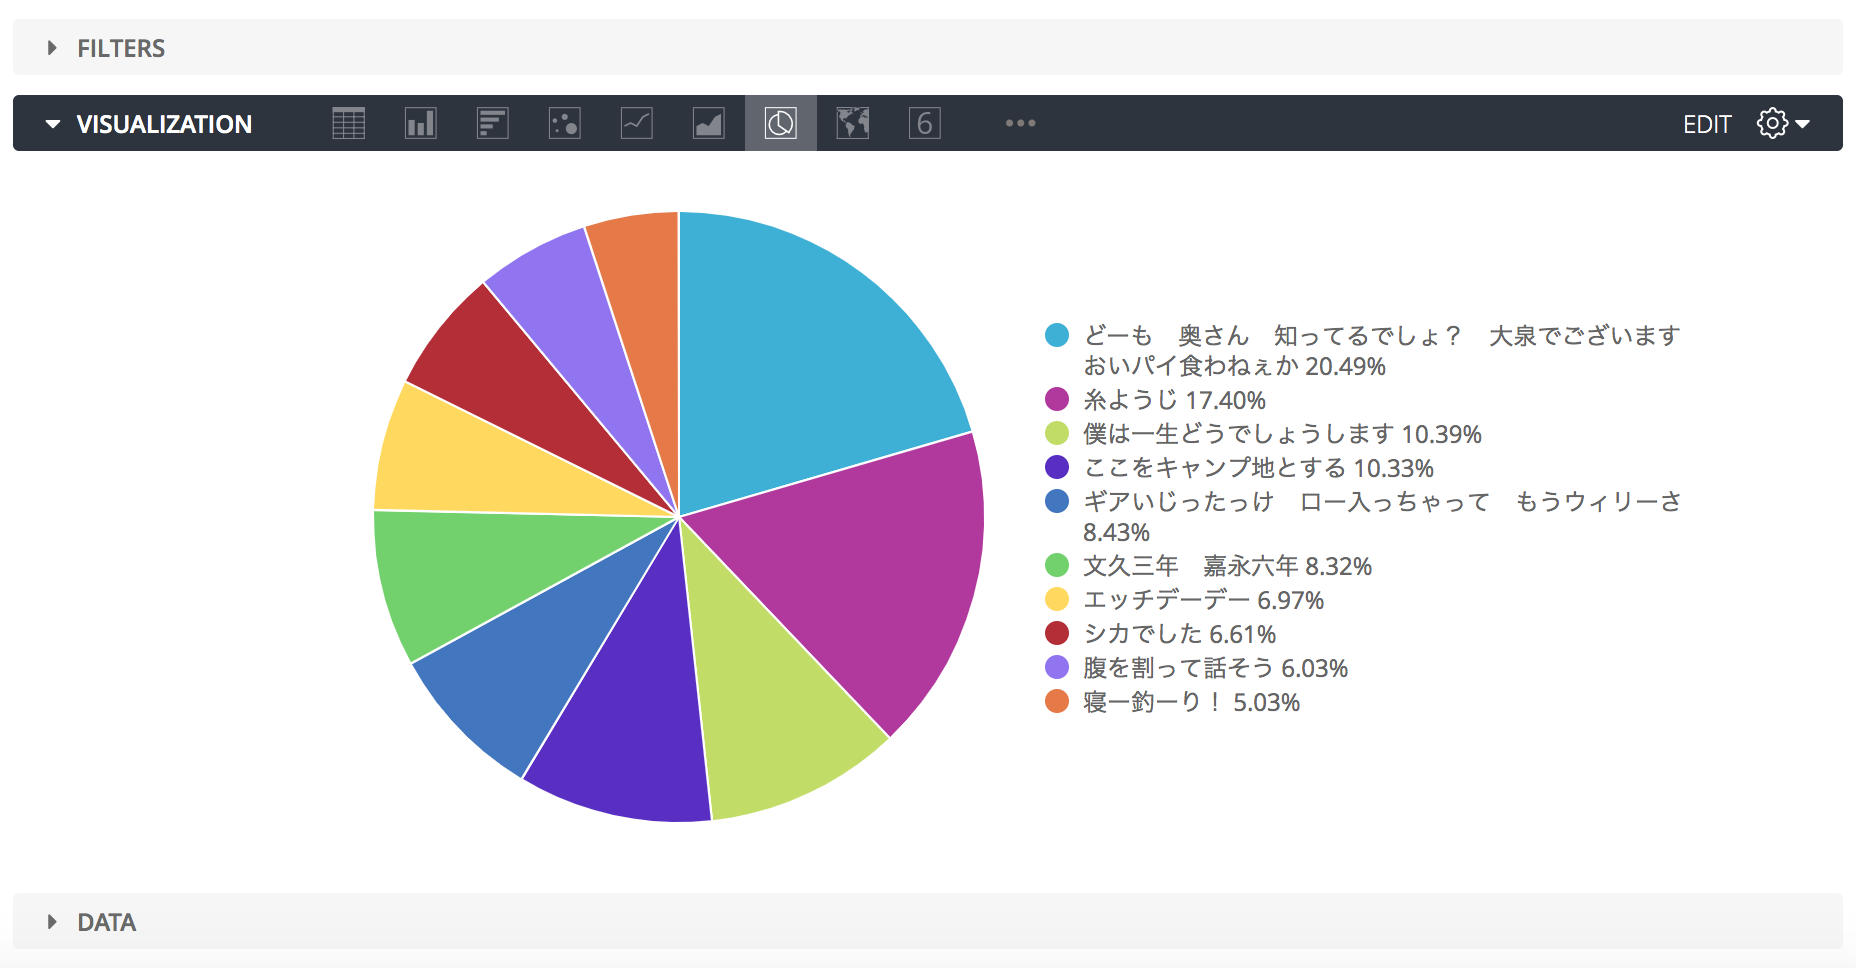This screenshot has height=968, width=1856.
Task: Click the orange 寝一釣ーり！ legend swatch
Action: (x=1056, y=703)
